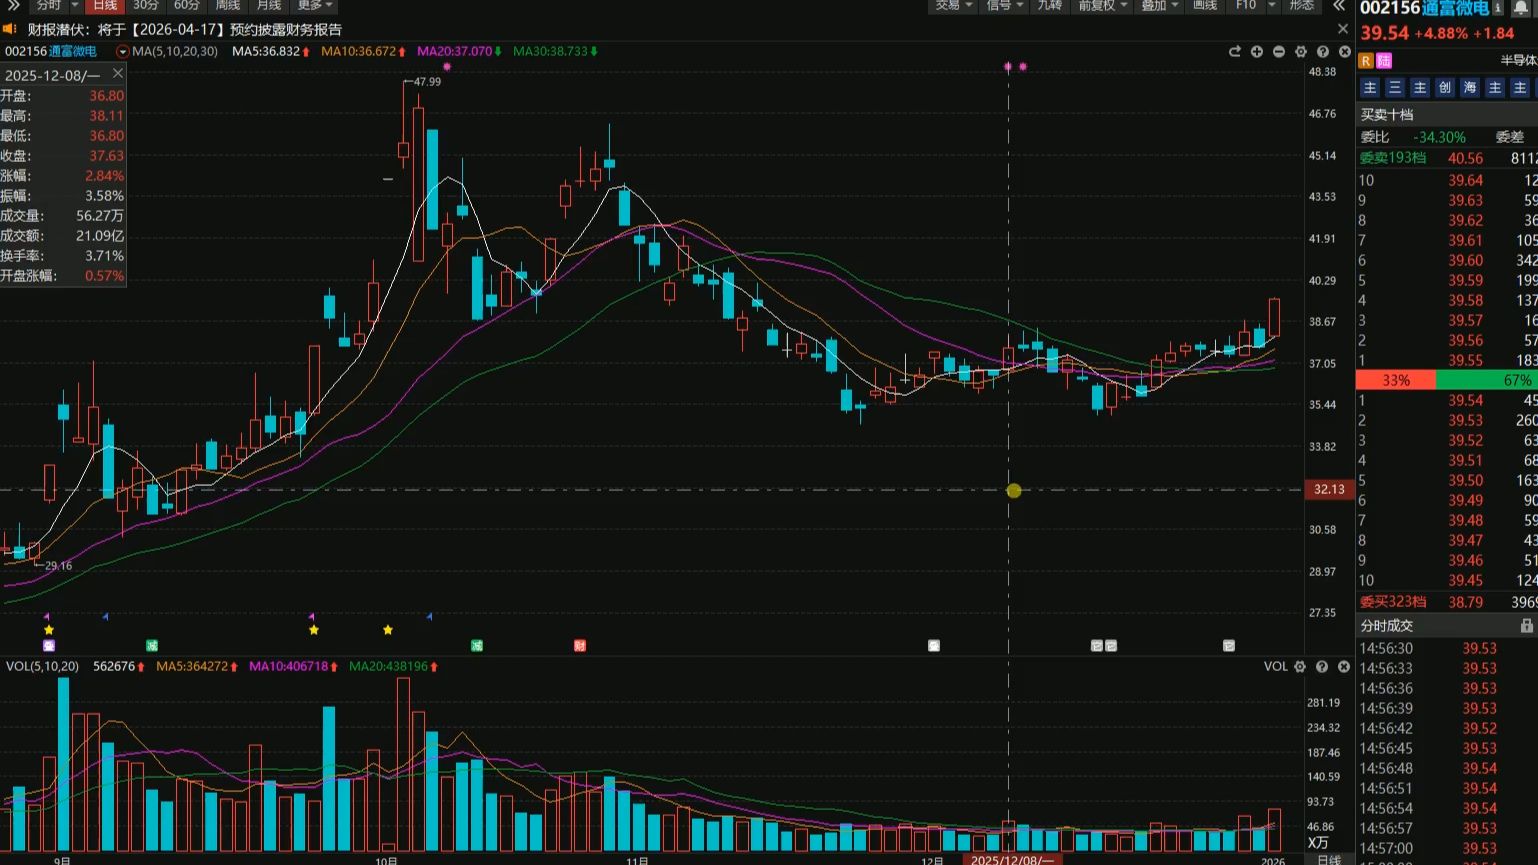Click the zoom out minus icon on chart

(x=1278, y=52)
